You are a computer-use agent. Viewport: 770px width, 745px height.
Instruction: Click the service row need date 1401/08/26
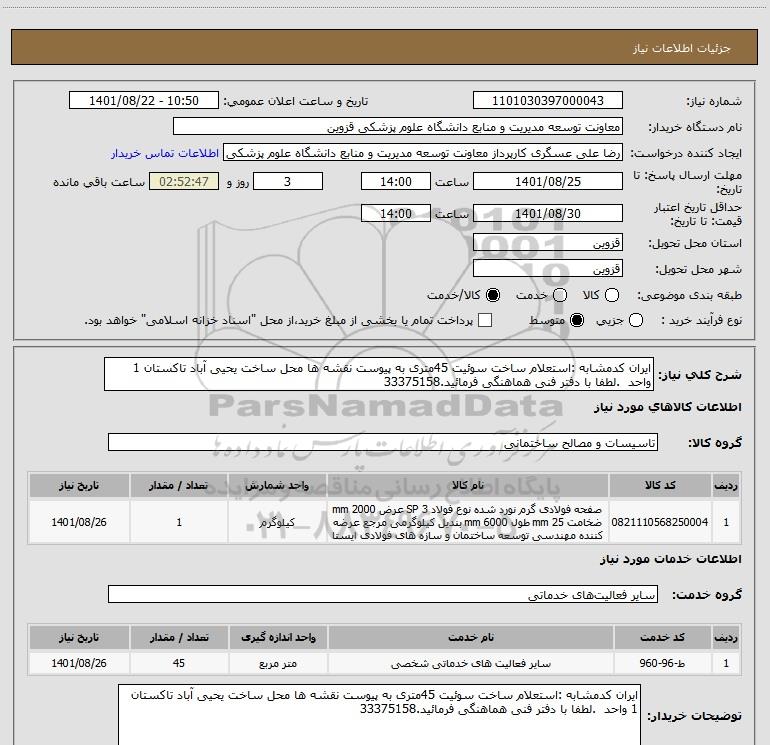click(x=79, y=663)
